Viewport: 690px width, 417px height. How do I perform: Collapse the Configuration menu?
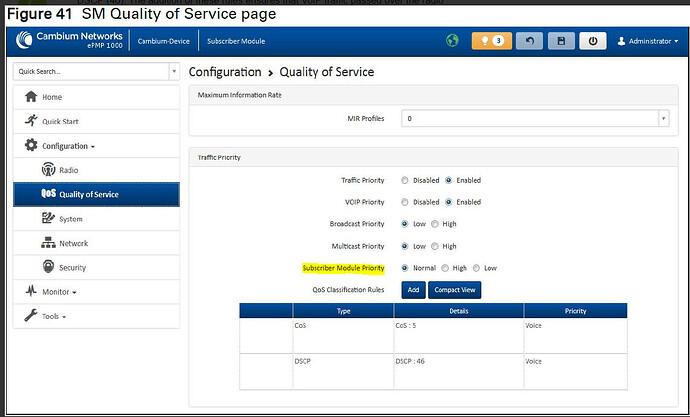pos(68,146)
